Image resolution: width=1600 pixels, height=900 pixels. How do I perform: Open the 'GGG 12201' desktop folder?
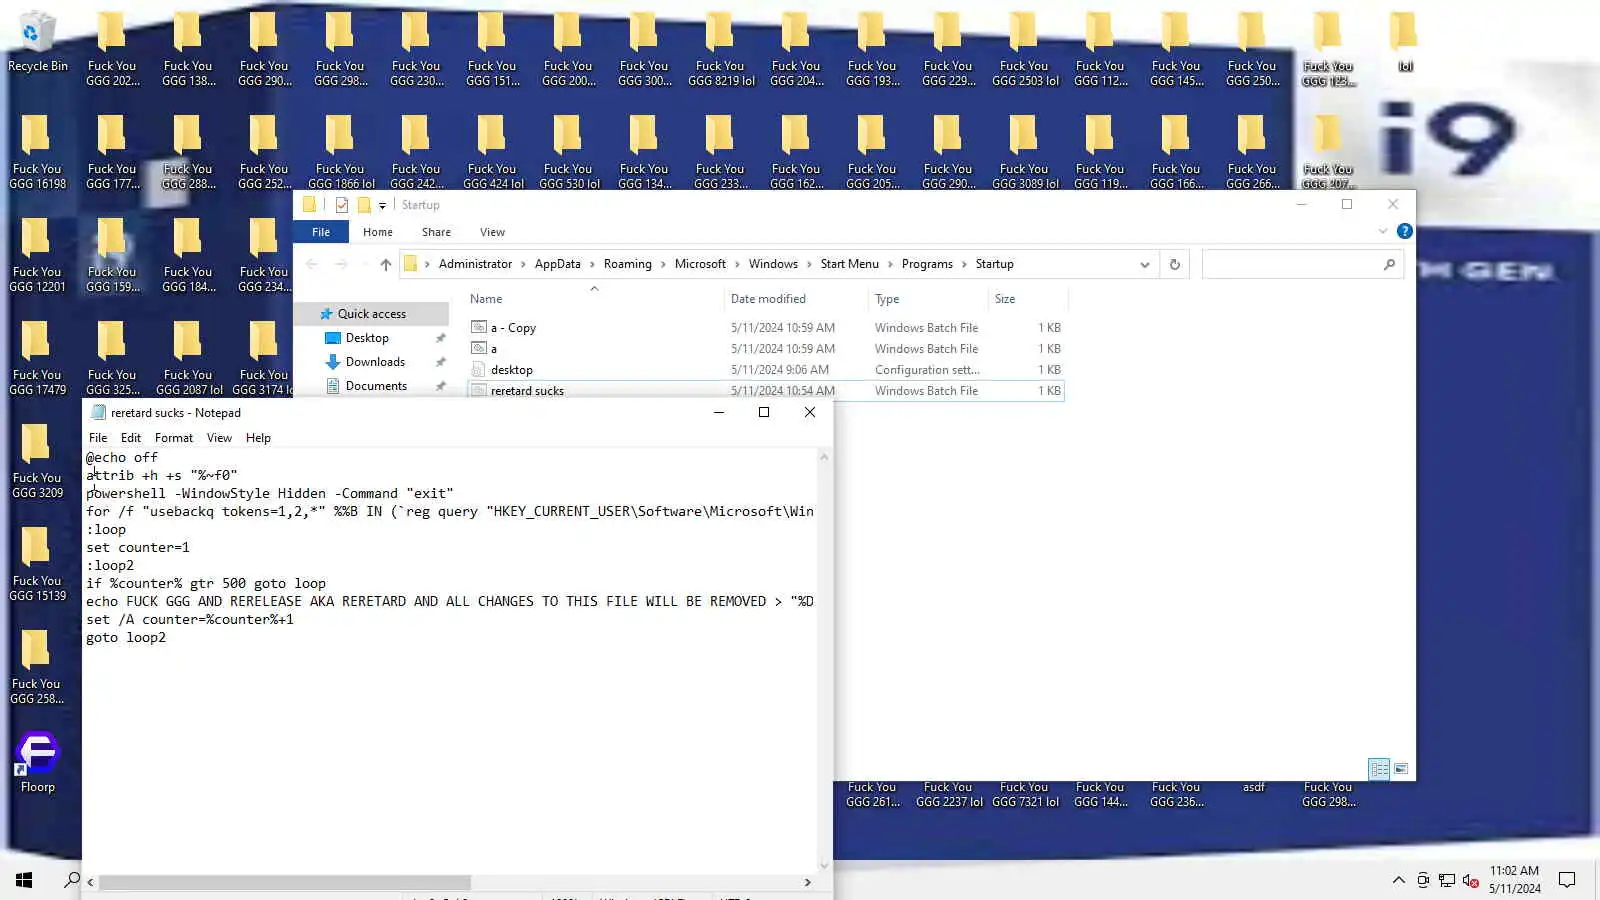(x=38, y=255)
